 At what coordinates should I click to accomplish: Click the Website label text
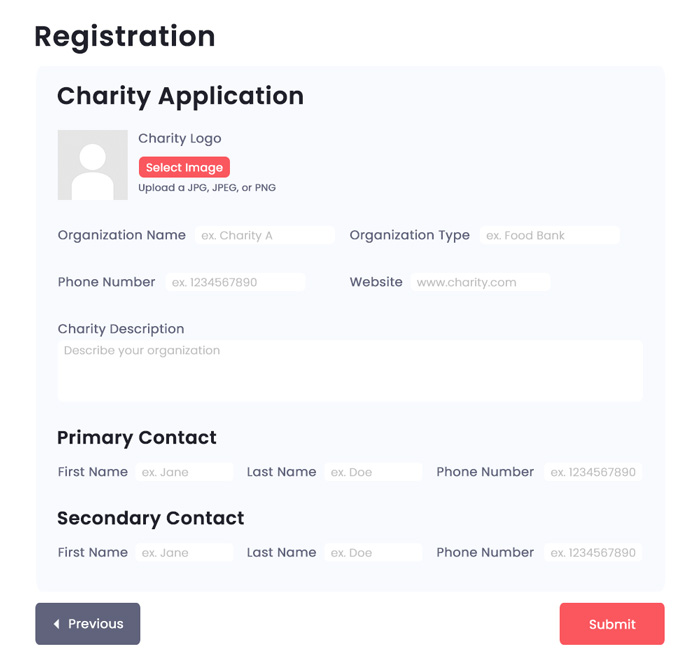point(376,282)
